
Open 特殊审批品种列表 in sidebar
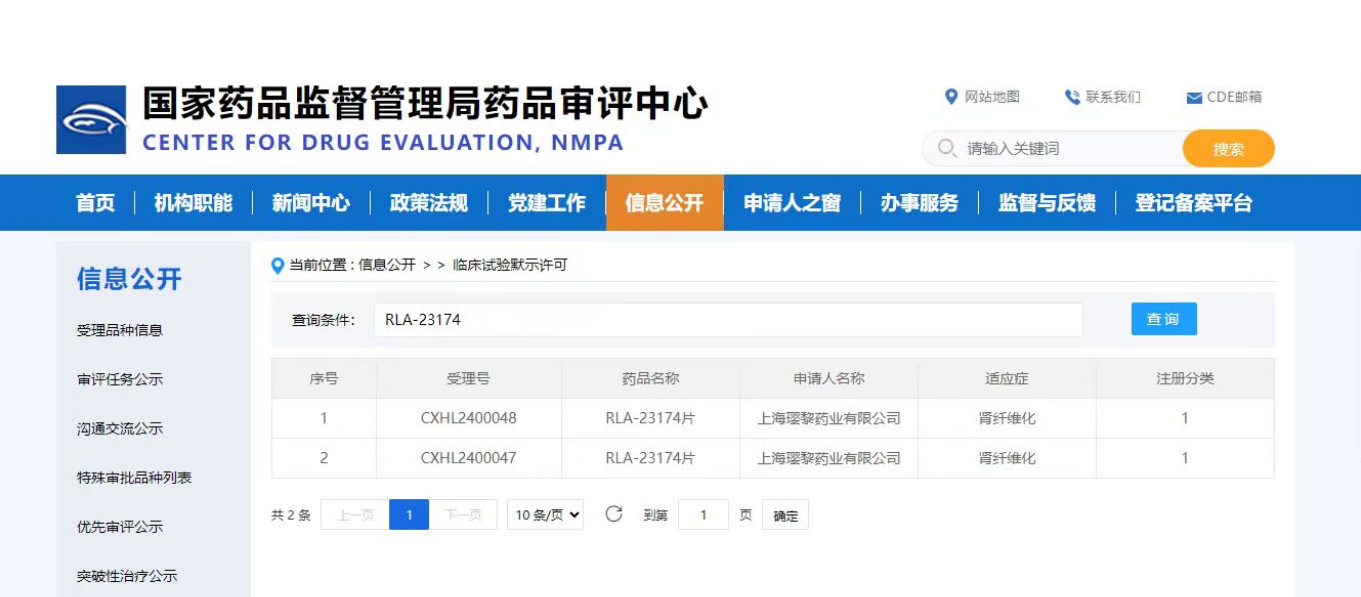(134, 477)
